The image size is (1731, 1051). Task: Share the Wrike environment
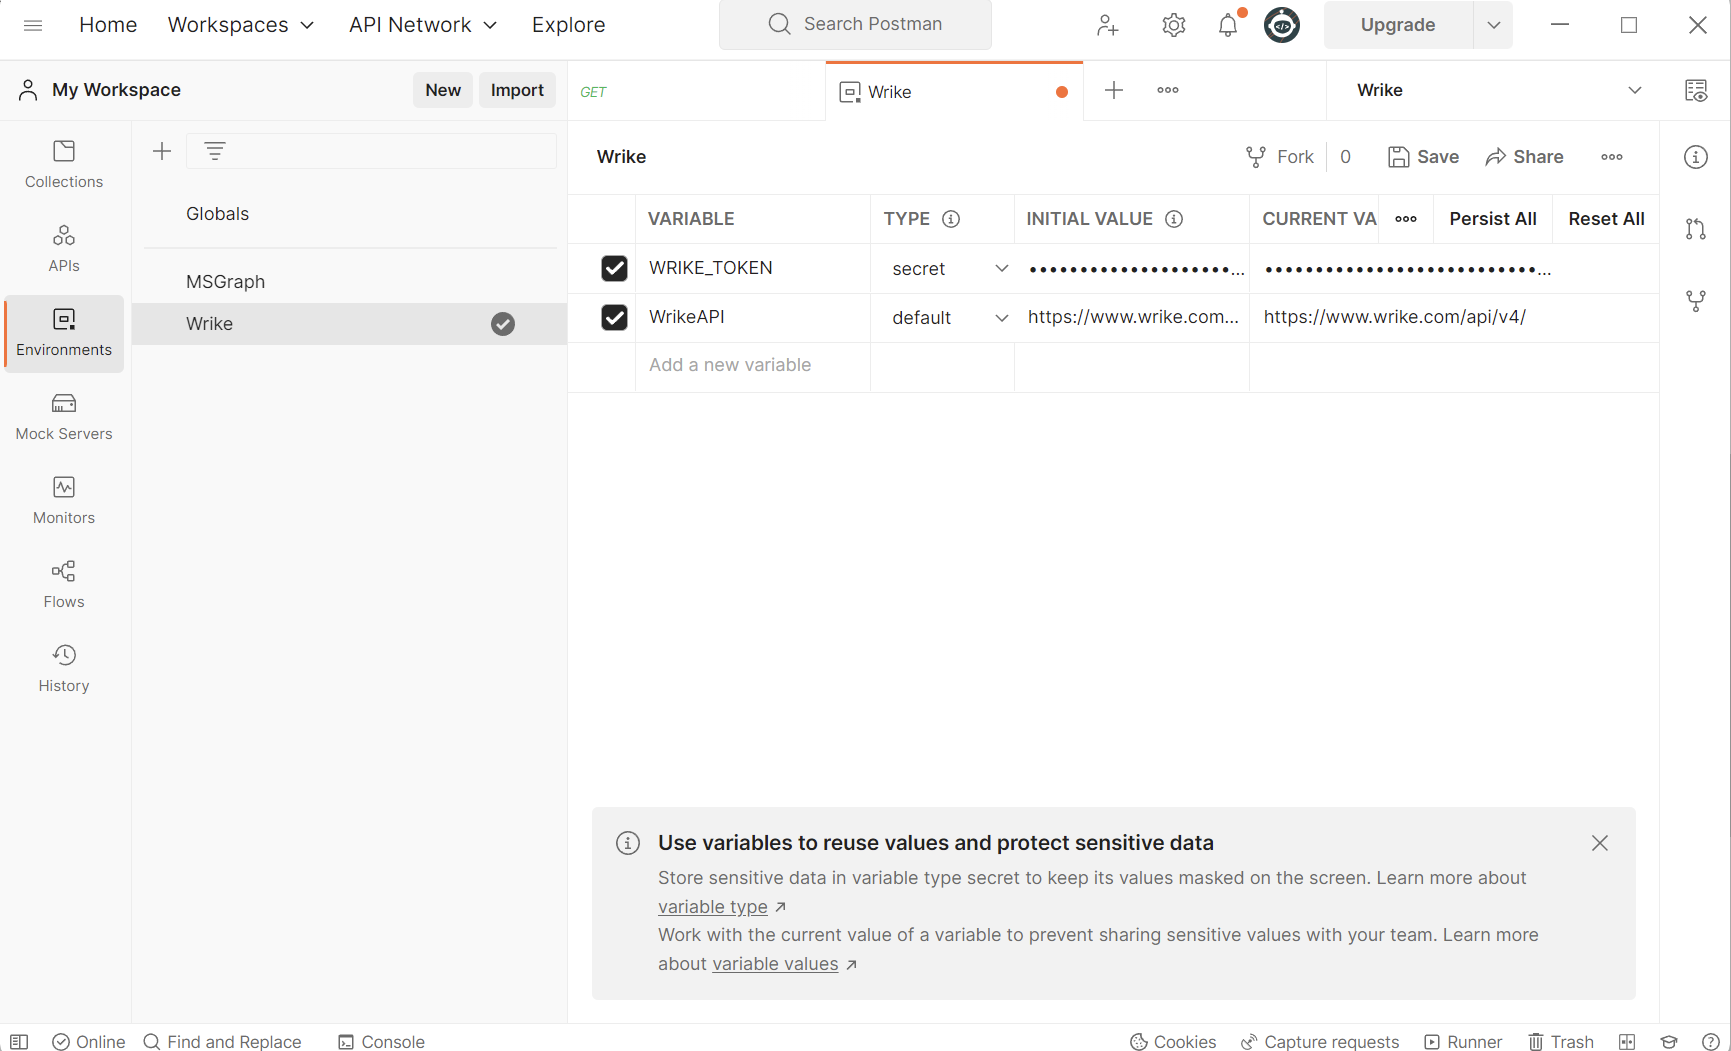coord(1525,157)
